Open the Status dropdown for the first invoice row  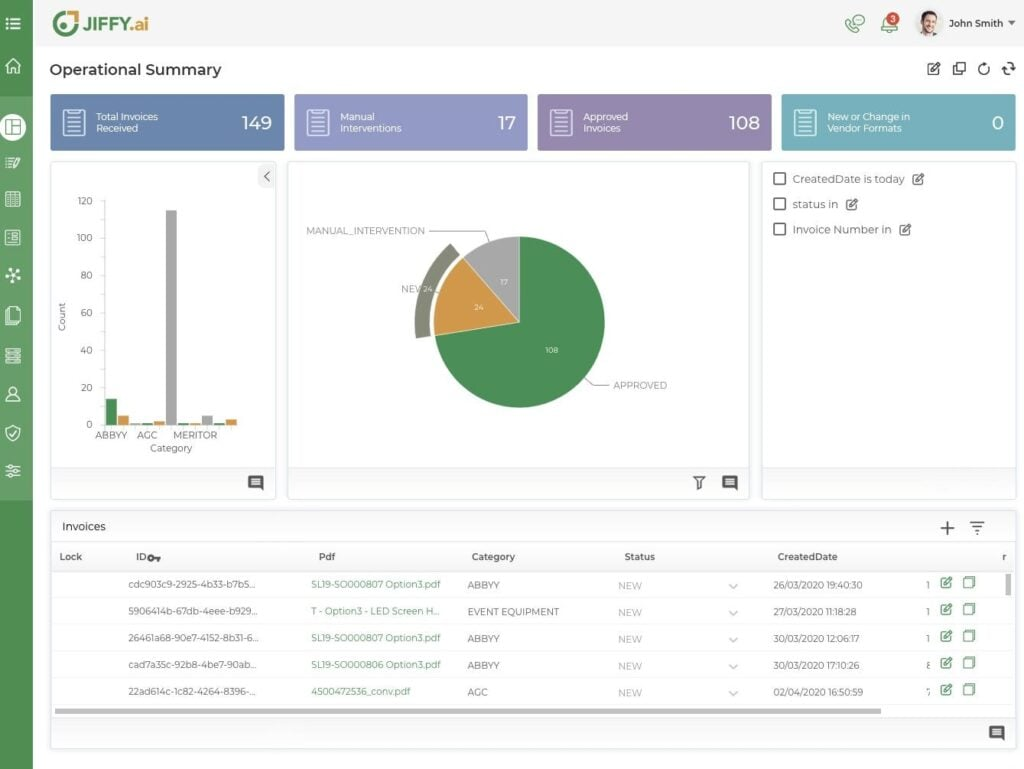coord(734,585)
